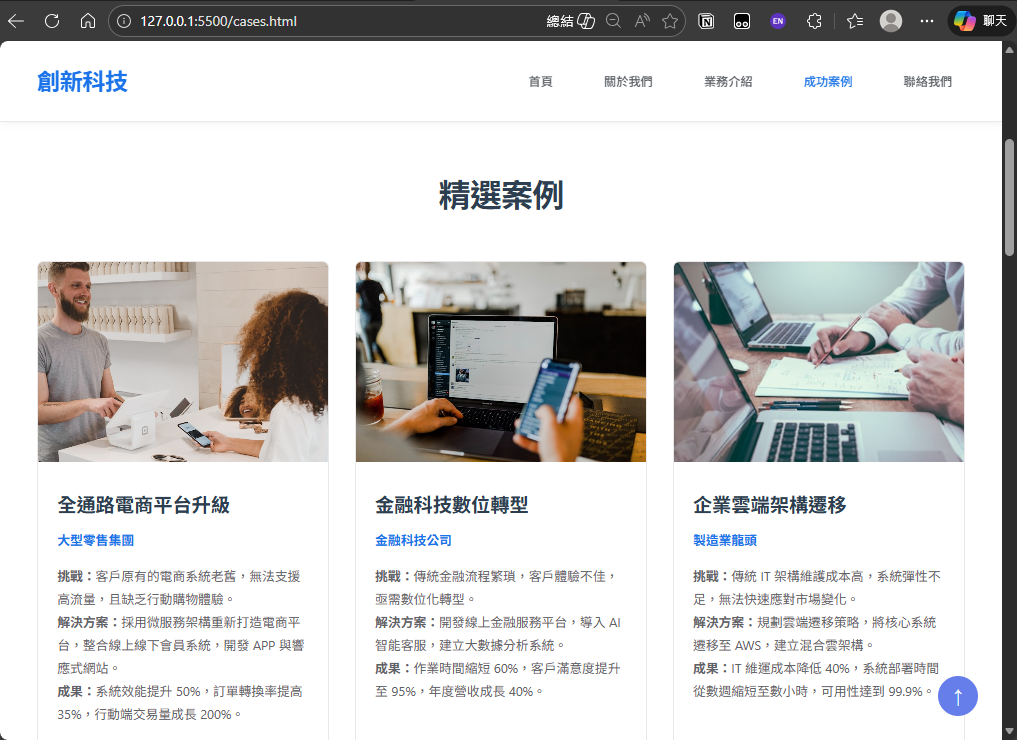Screen dimensions: 1017x740
Task: Open the browser Settings and more menu
Action: [927, 21]
